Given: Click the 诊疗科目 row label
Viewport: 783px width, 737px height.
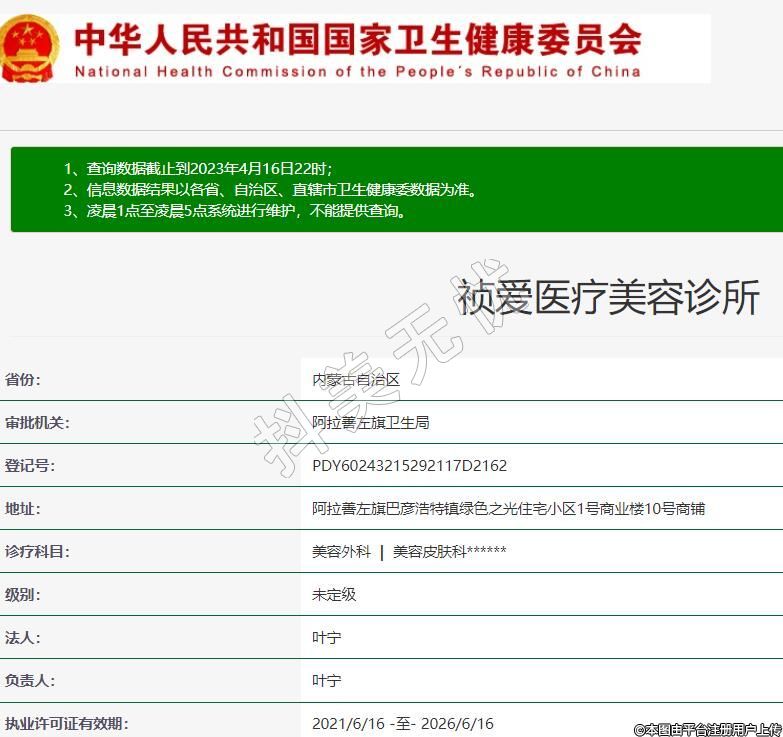Looking at the screenshot, I should point(37,552).
